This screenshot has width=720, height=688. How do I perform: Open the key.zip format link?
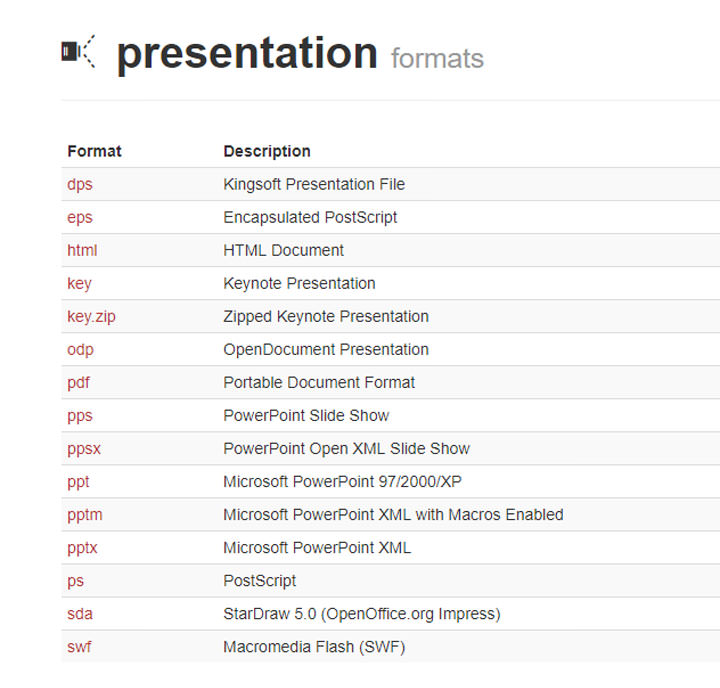[92, 316]
